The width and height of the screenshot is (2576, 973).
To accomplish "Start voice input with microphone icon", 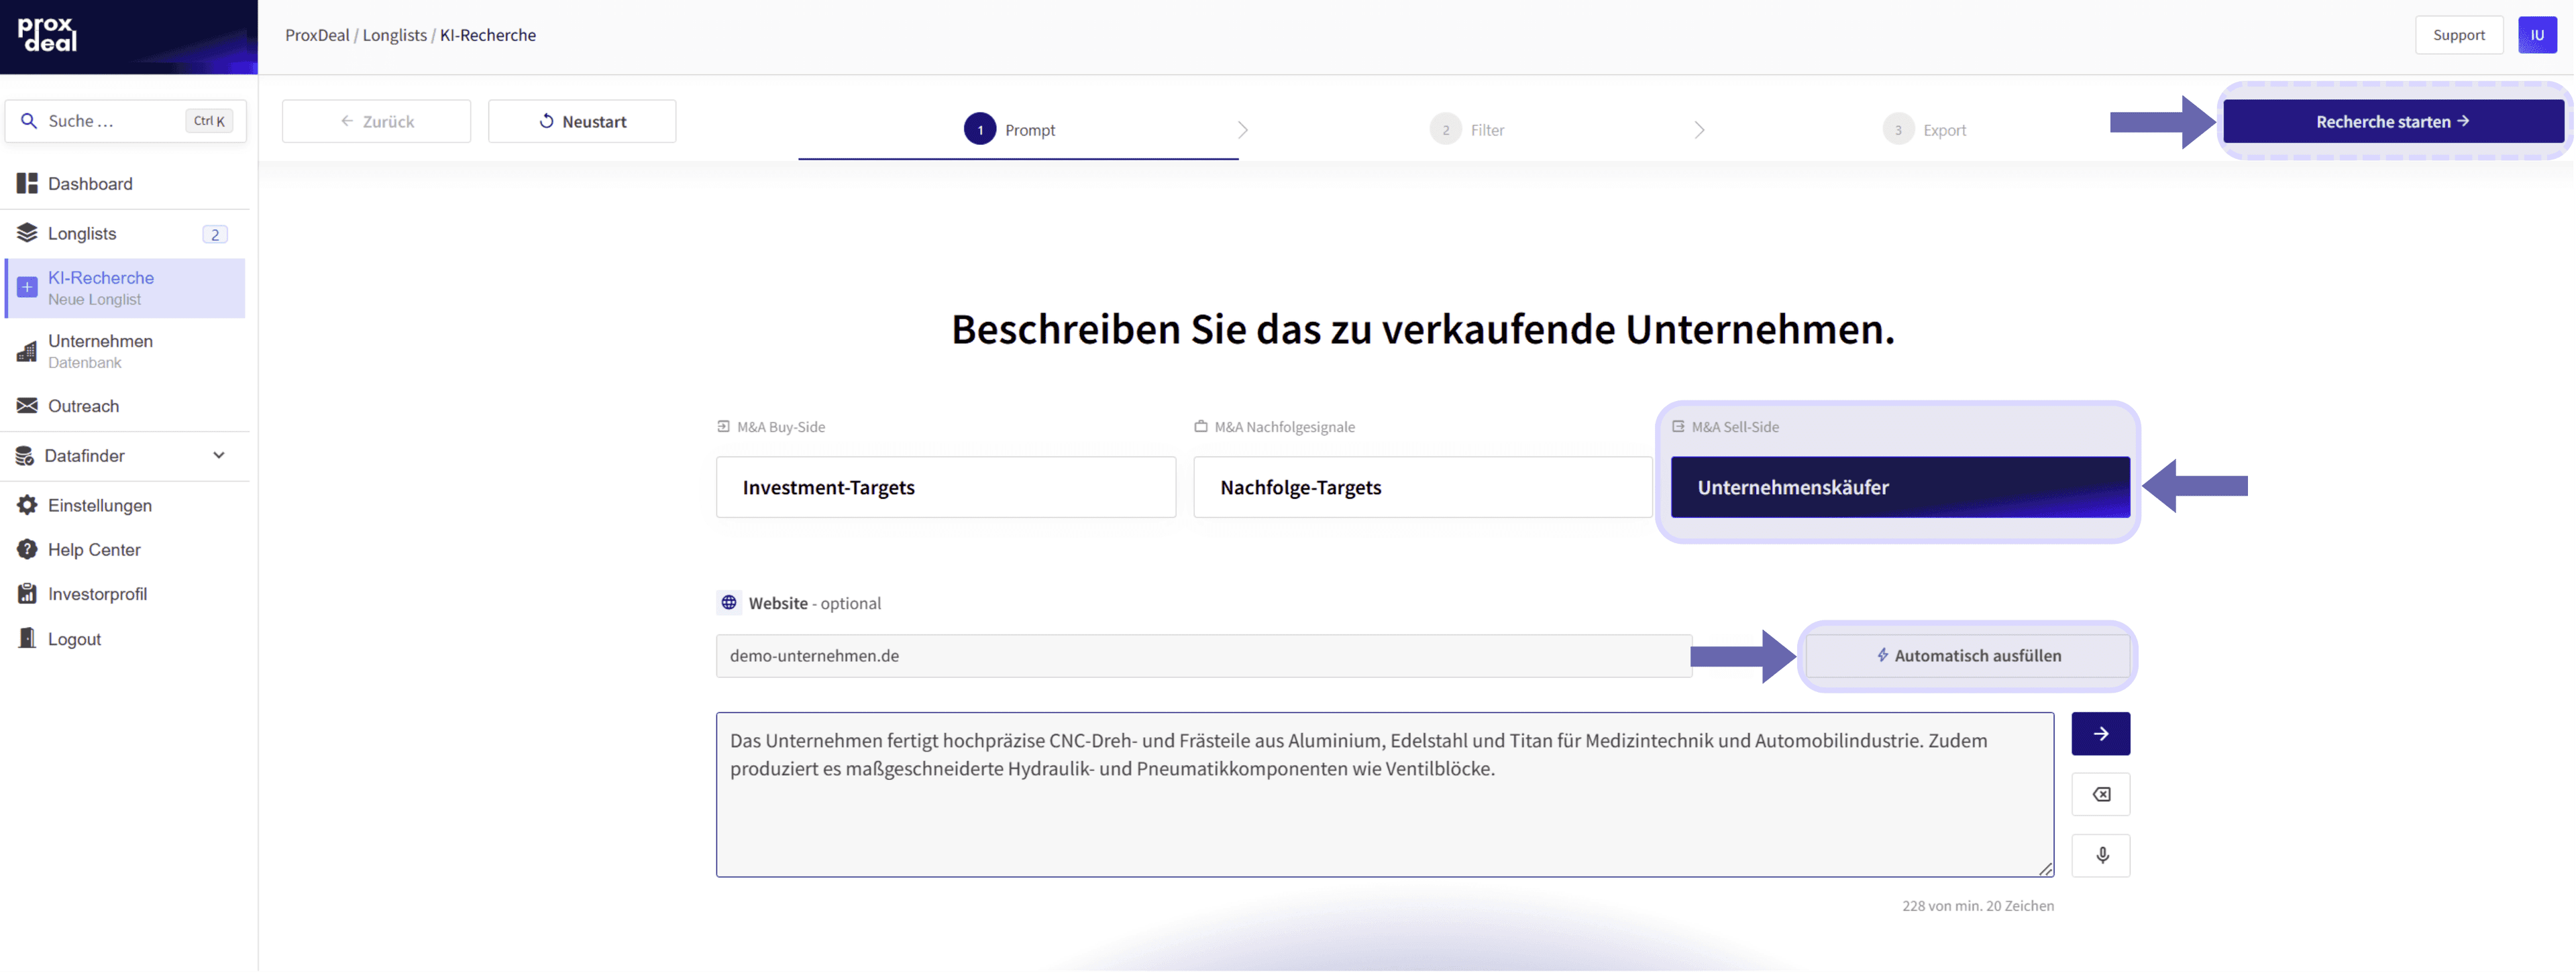I will tap(2101, 857).
